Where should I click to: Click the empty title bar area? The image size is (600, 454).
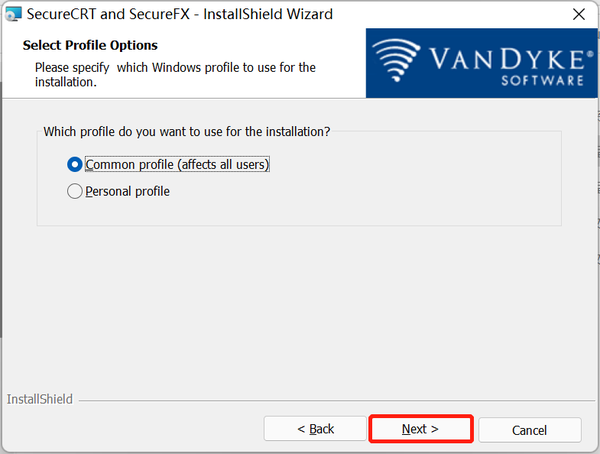[x=450, y=15]
